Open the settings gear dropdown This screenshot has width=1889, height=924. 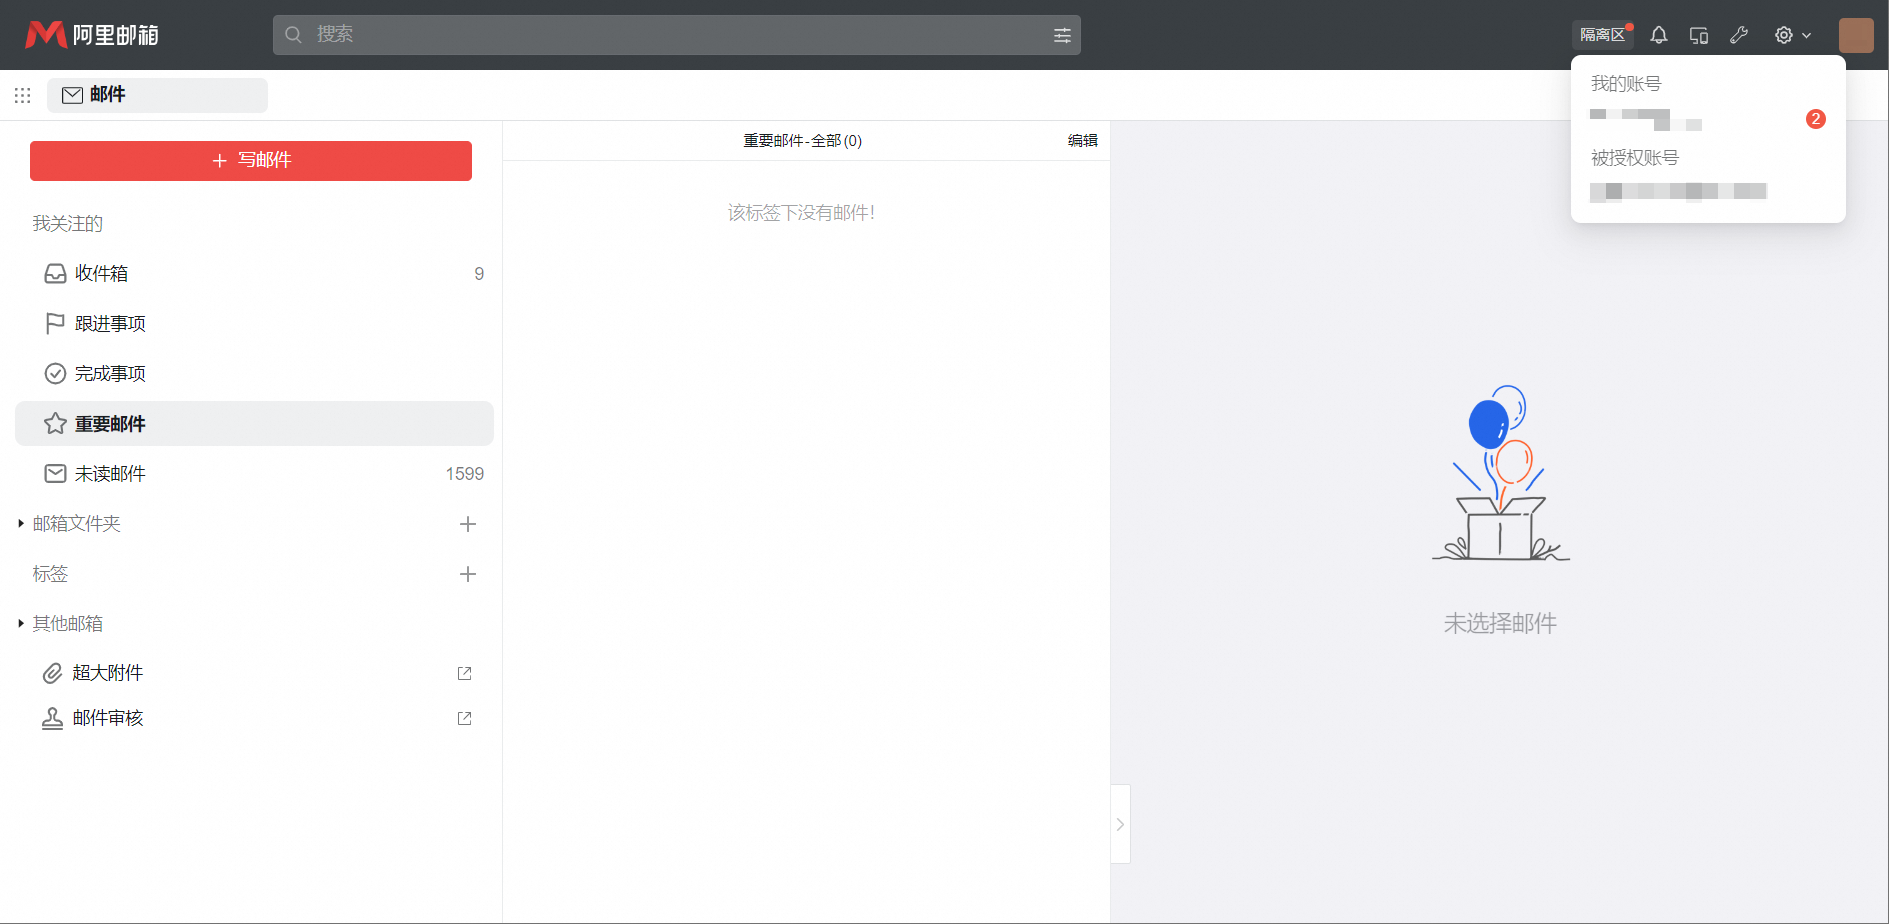[1792, 35]
